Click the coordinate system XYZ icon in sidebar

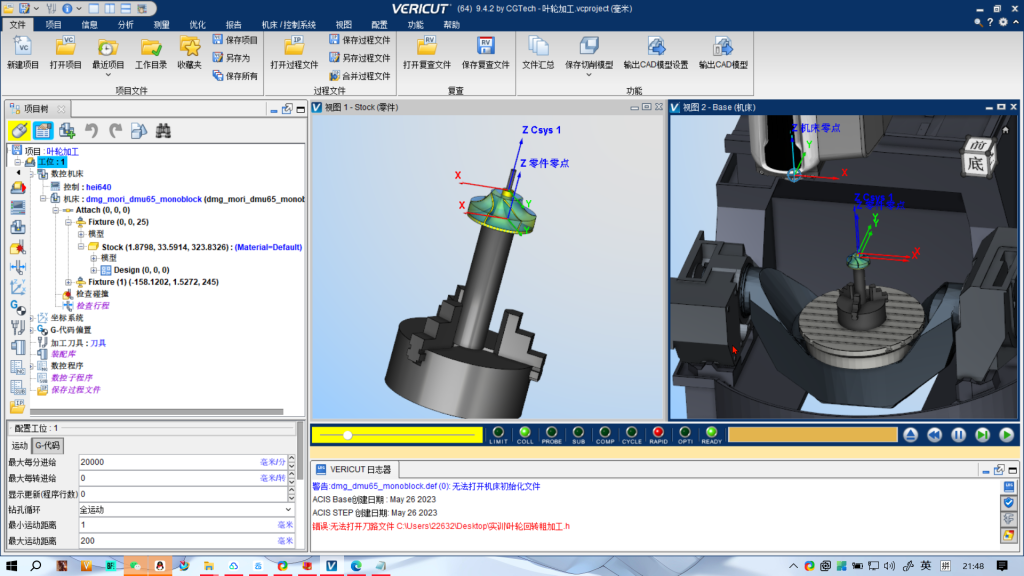pyautogui.click(x=18, y=287)
